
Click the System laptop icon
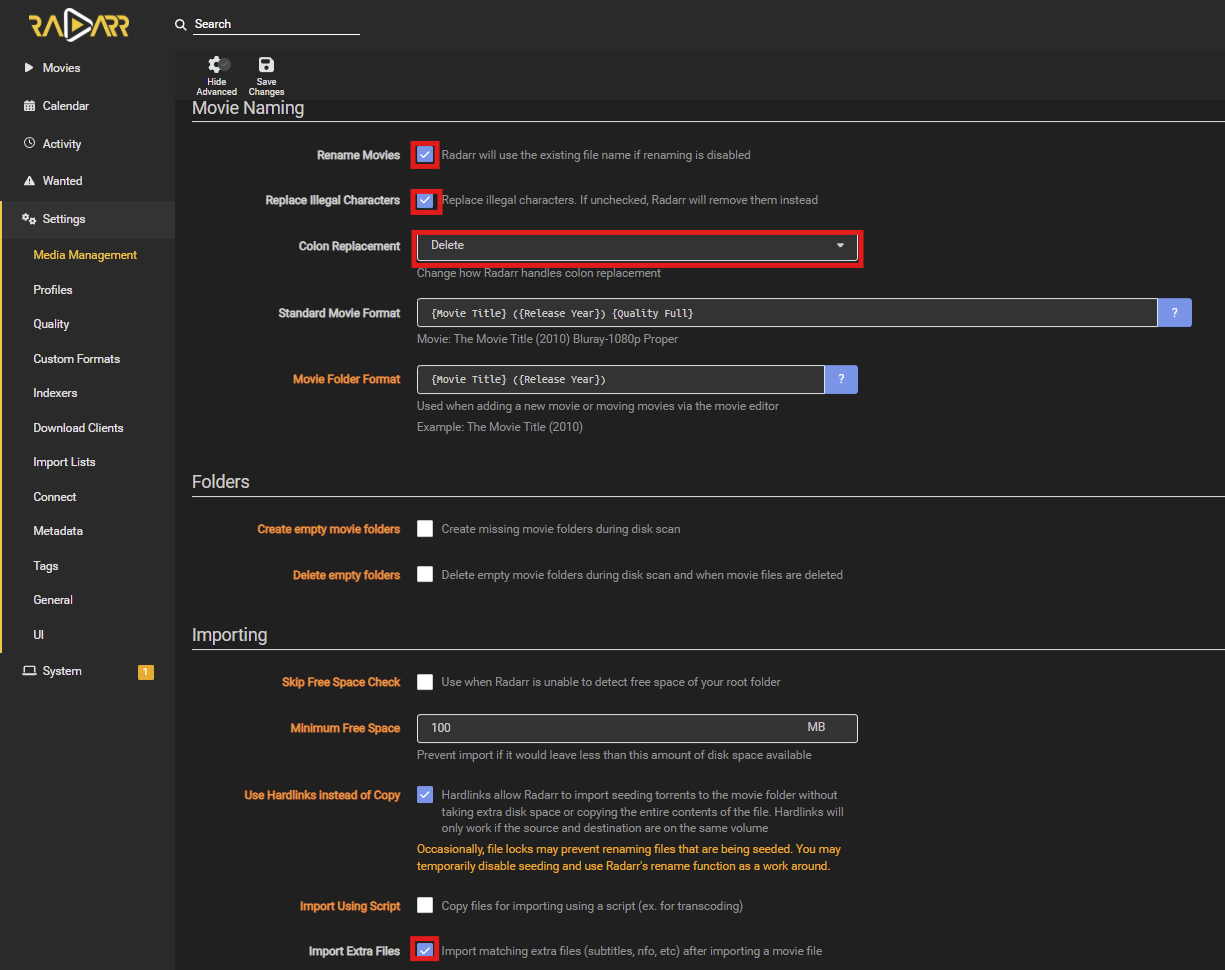point(29,671)
